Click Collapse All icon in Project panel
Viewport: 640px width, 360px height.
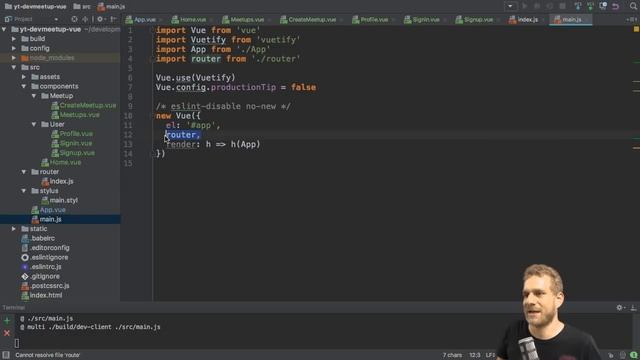tap(85, 19)
